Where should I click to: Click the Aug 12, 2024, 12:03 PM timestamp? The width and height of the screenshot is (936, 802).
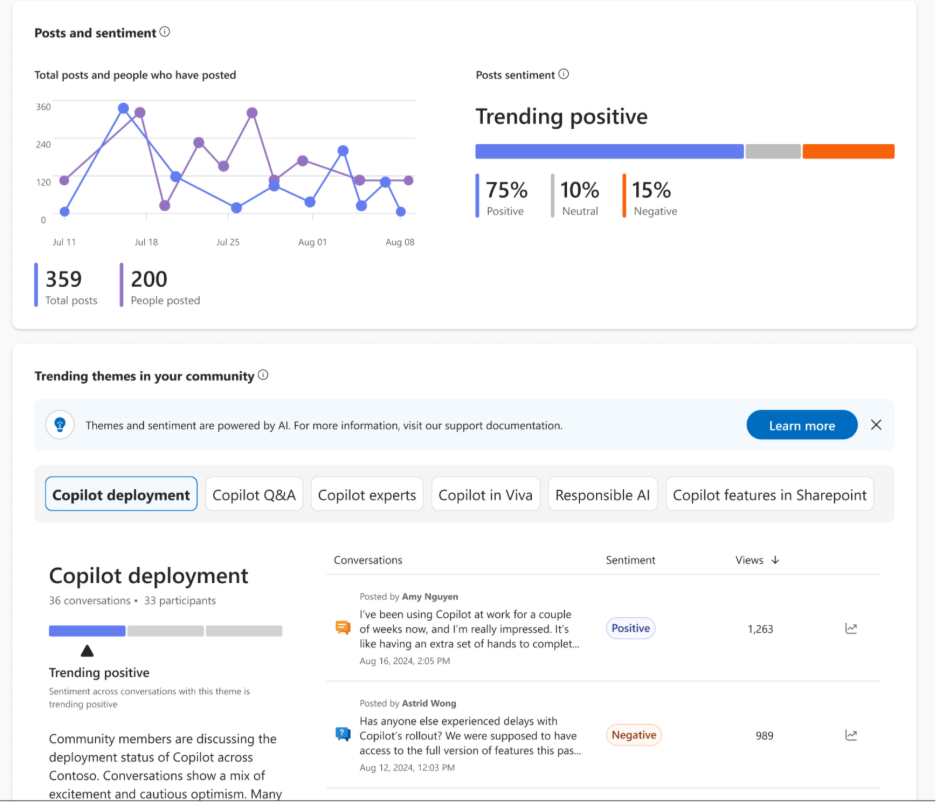pos(407,767)
